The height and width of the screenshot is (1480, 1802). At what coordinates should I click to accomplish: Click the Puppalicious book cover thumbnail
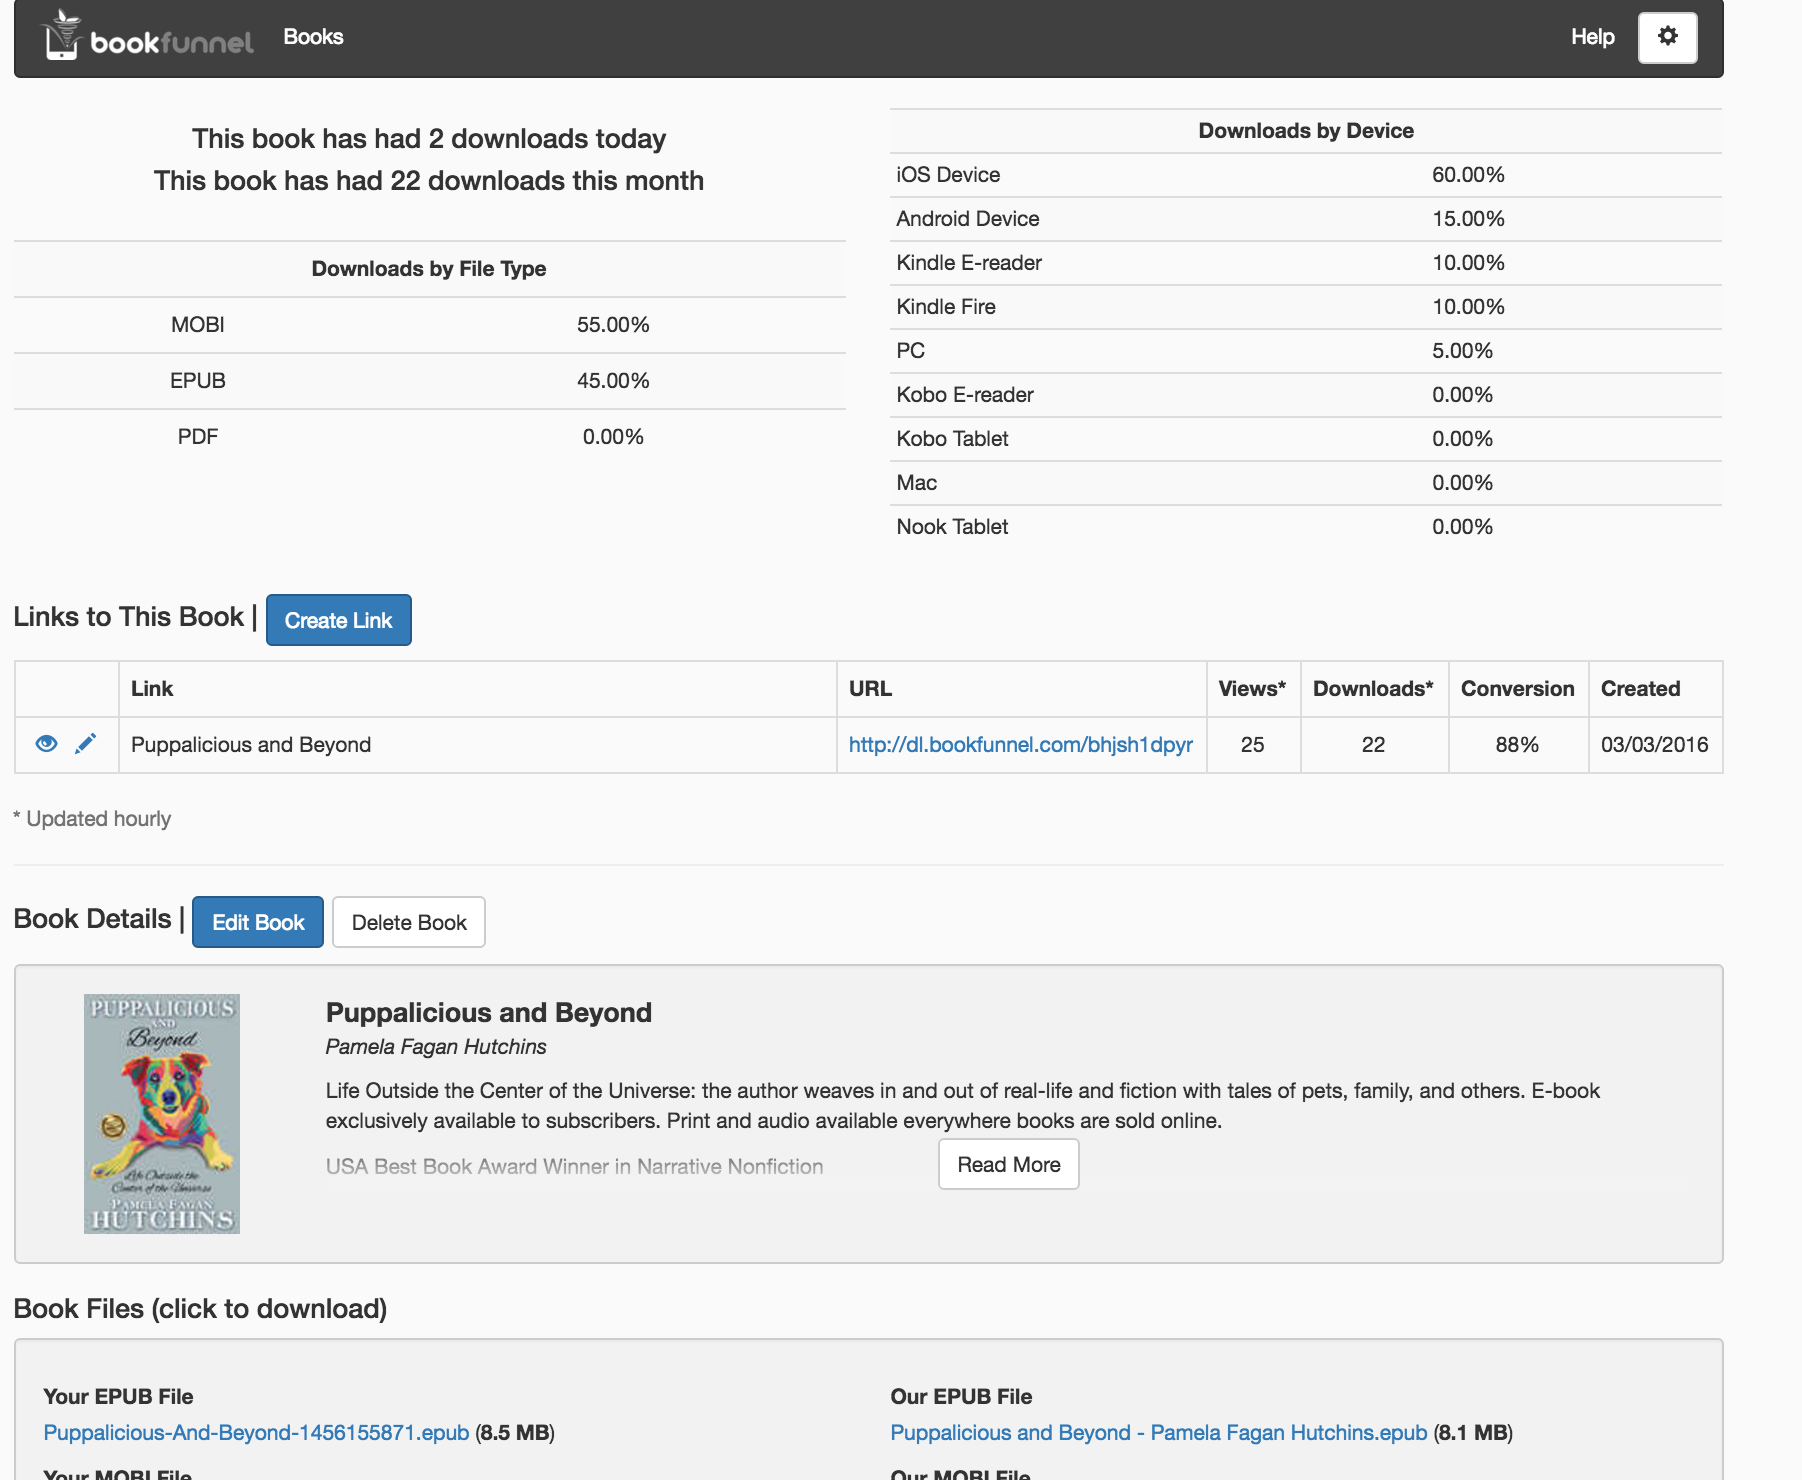click(x=162, y=1114)
